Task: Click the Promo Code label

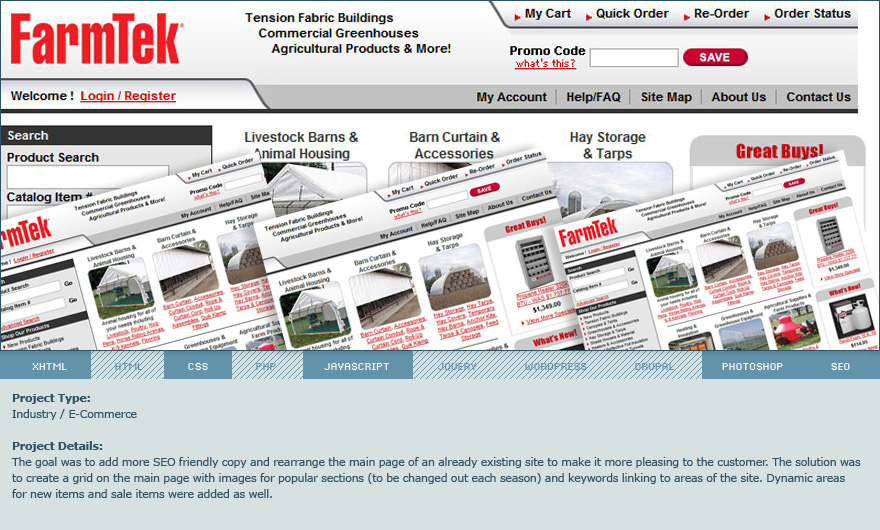Action: tap(547, 51)
